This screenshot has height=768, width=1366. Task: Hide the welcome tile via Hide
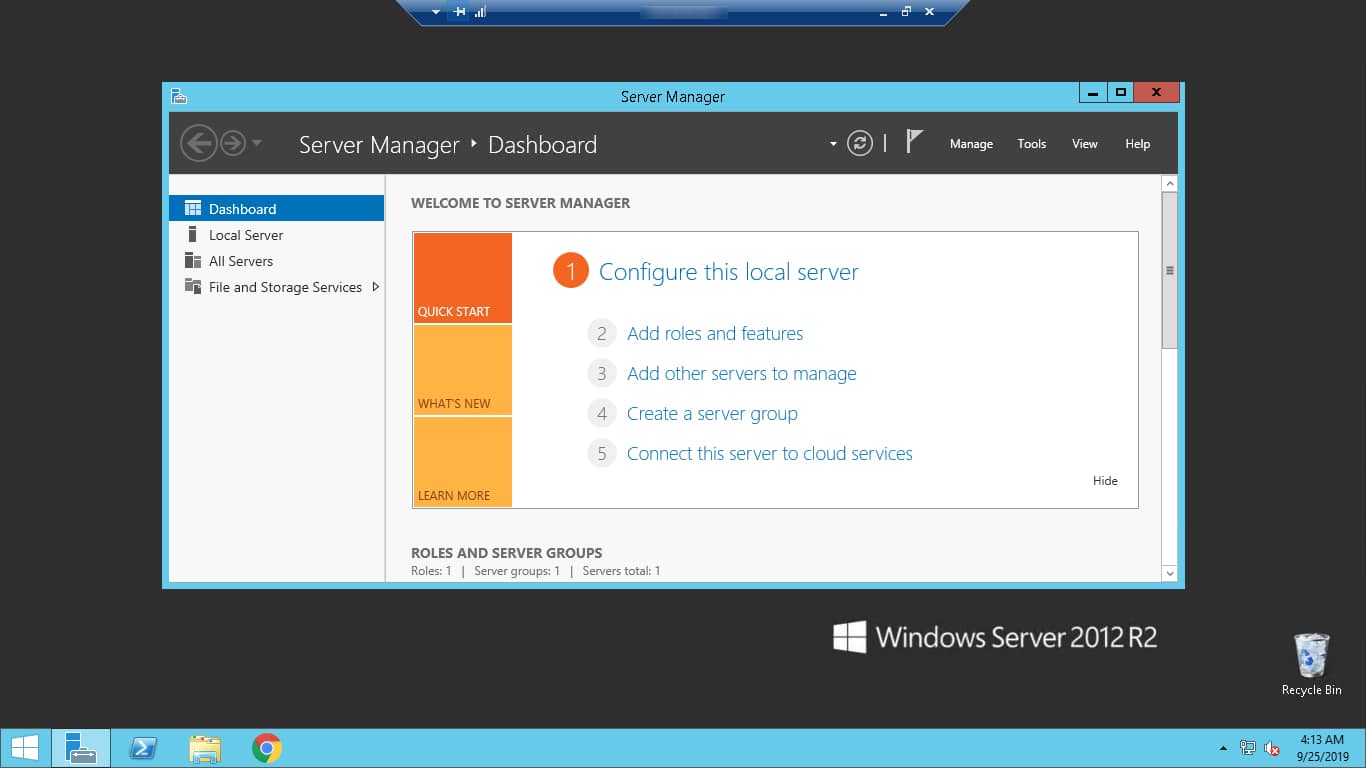1105,481
